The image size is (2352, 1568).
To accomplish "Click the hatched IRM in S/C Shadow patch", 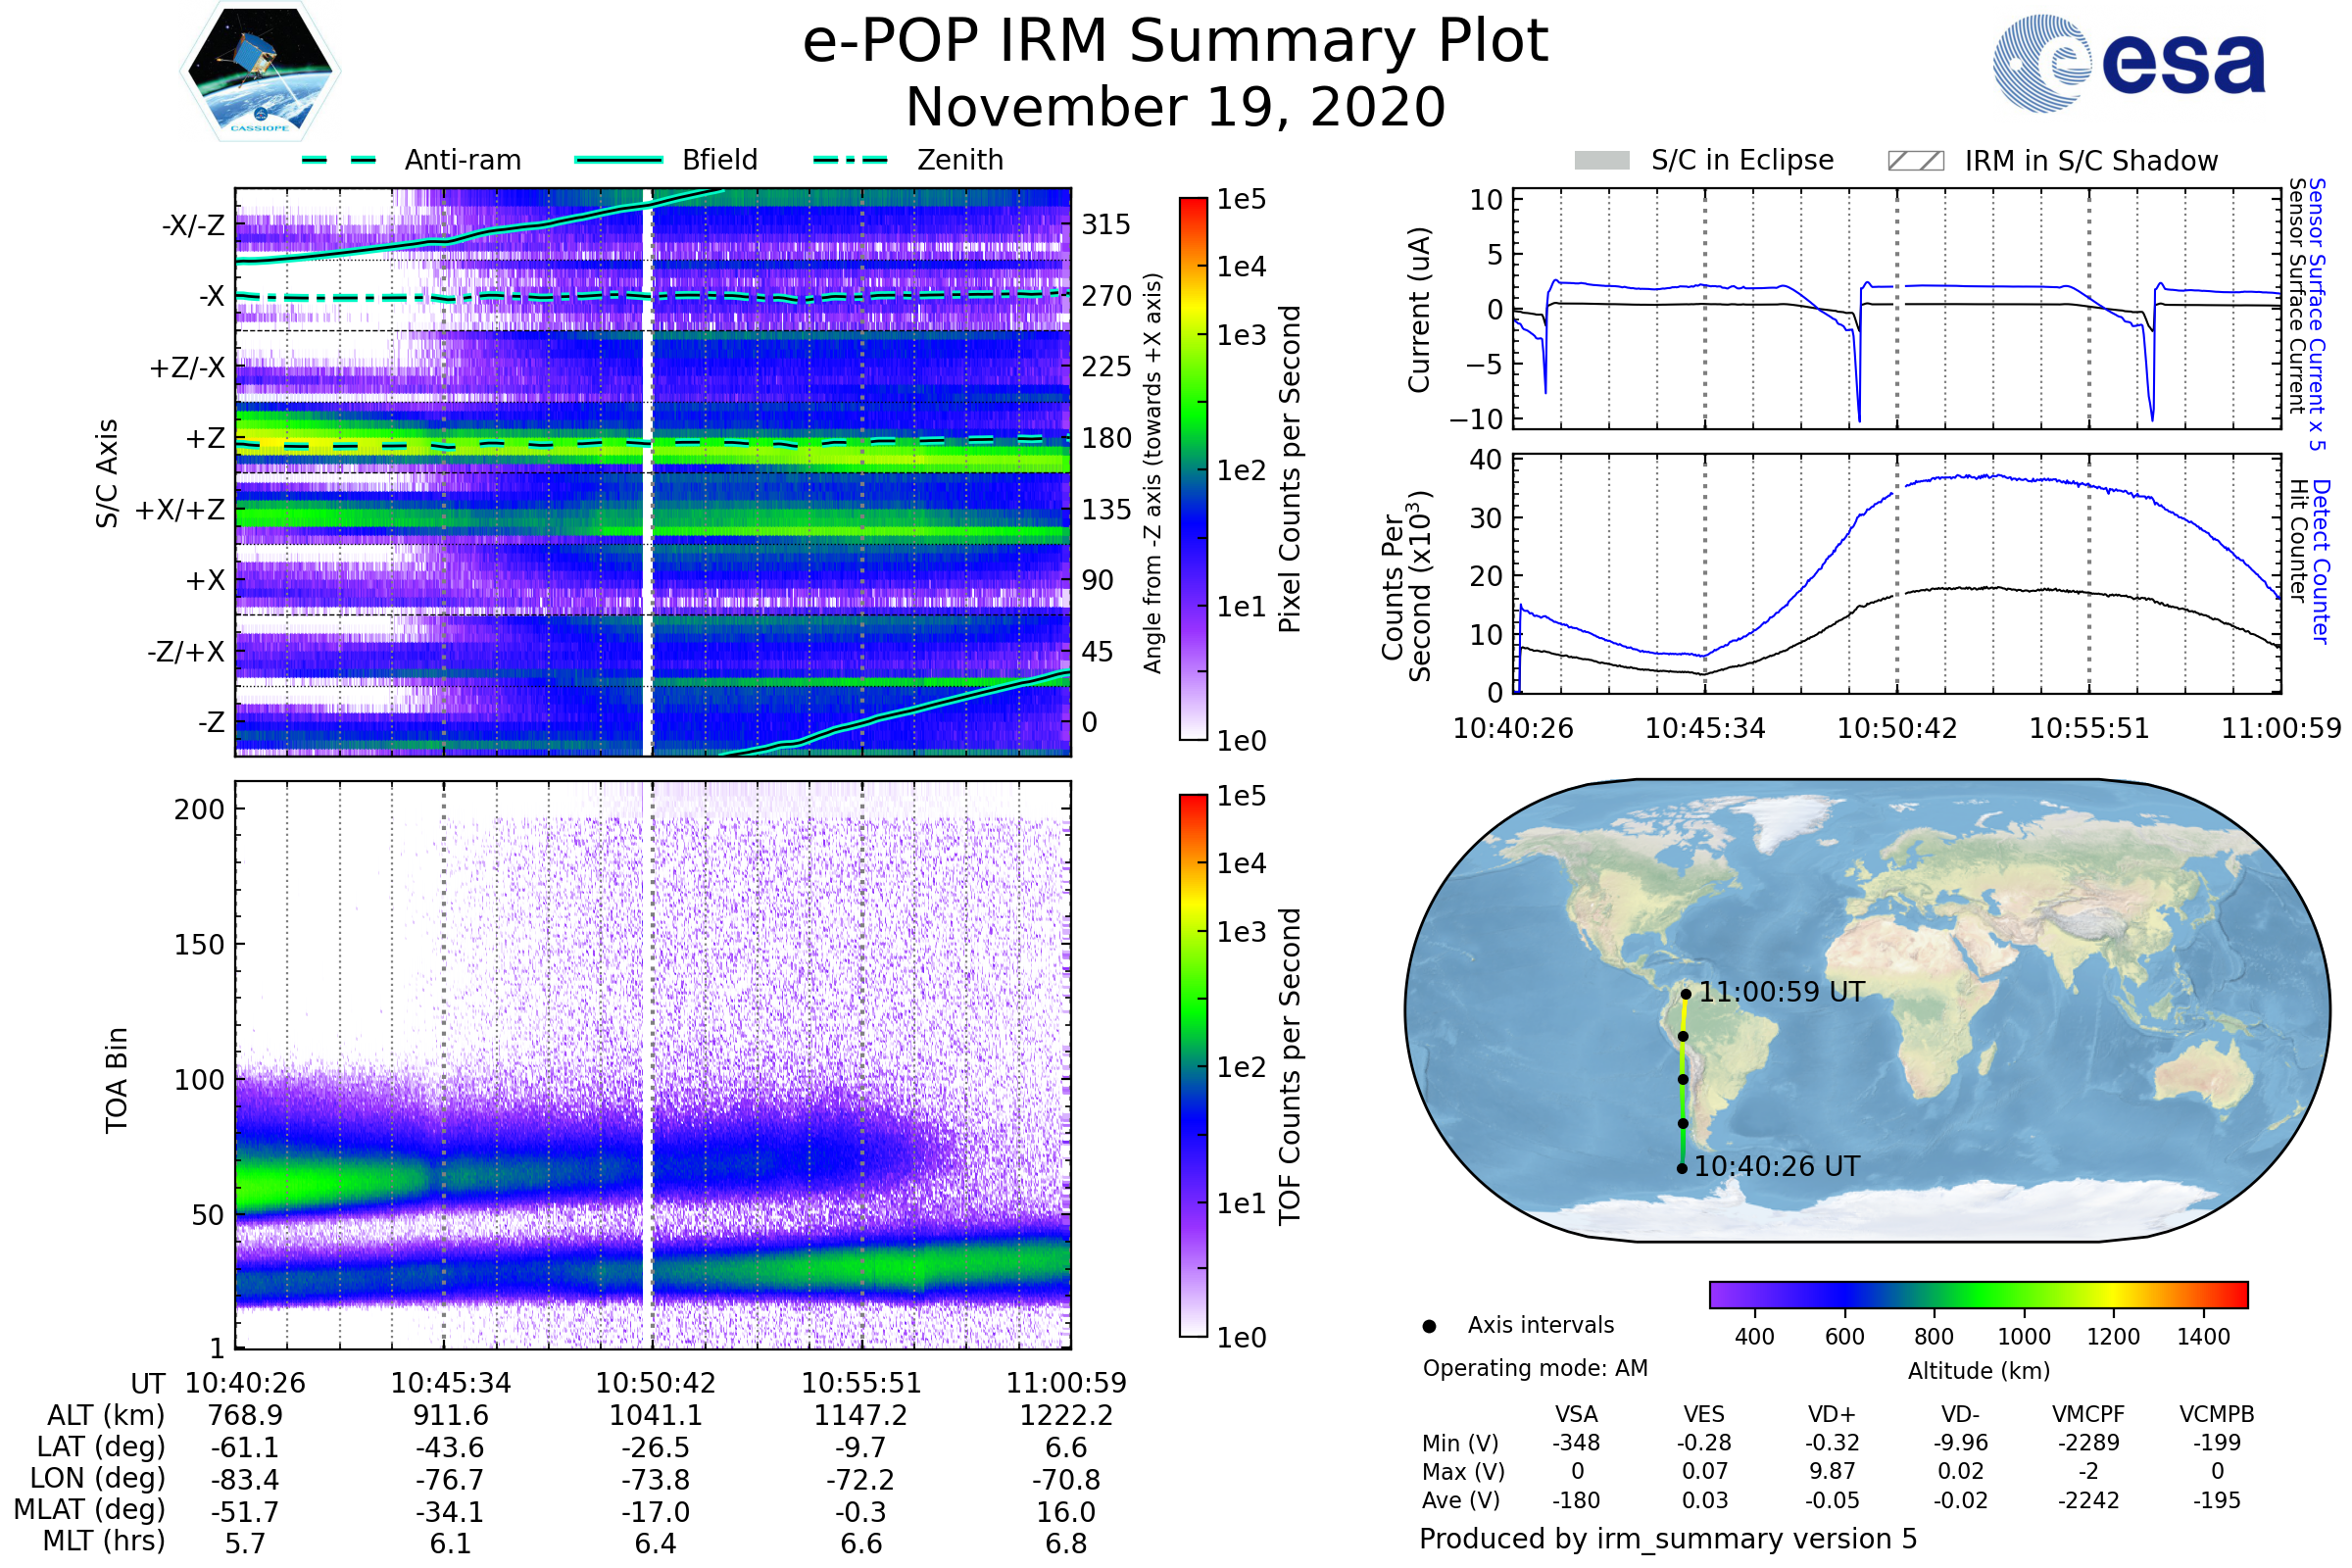I will 1915,161.
